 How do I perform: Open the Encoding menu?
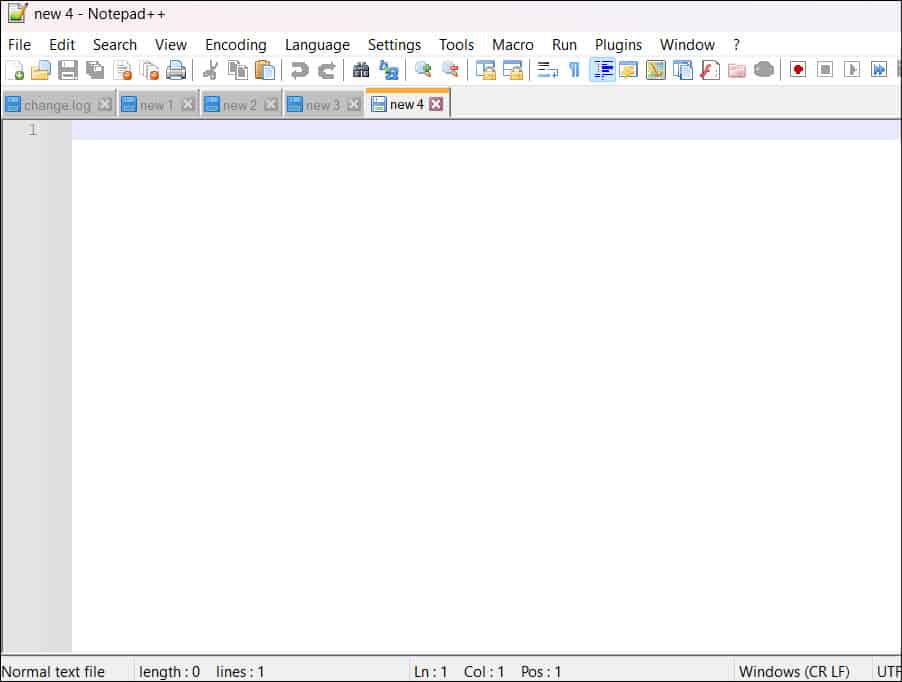point(235,45)
